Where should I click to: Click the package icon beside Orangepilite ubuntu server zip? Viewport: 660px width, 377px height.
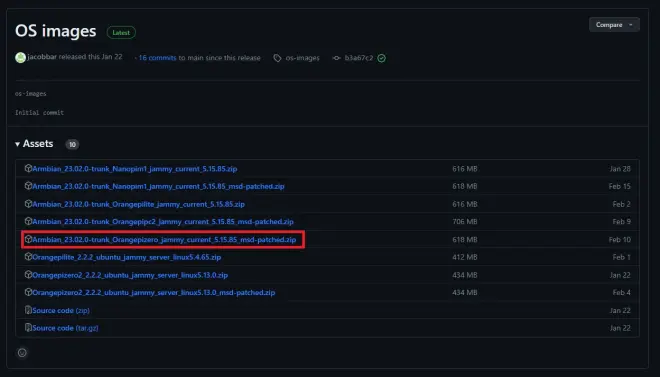(28, 257)
